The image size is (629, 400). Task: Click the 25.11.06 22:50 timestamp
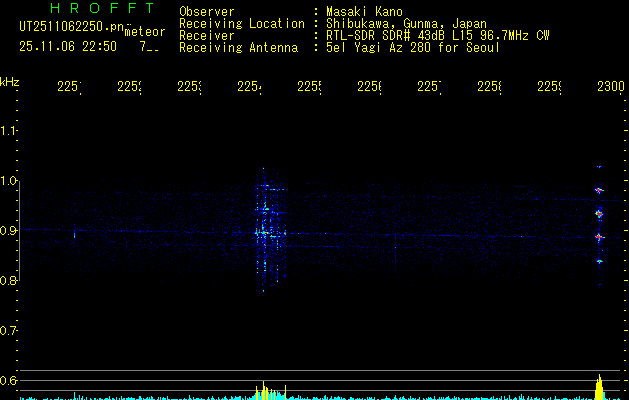[68, 46]
